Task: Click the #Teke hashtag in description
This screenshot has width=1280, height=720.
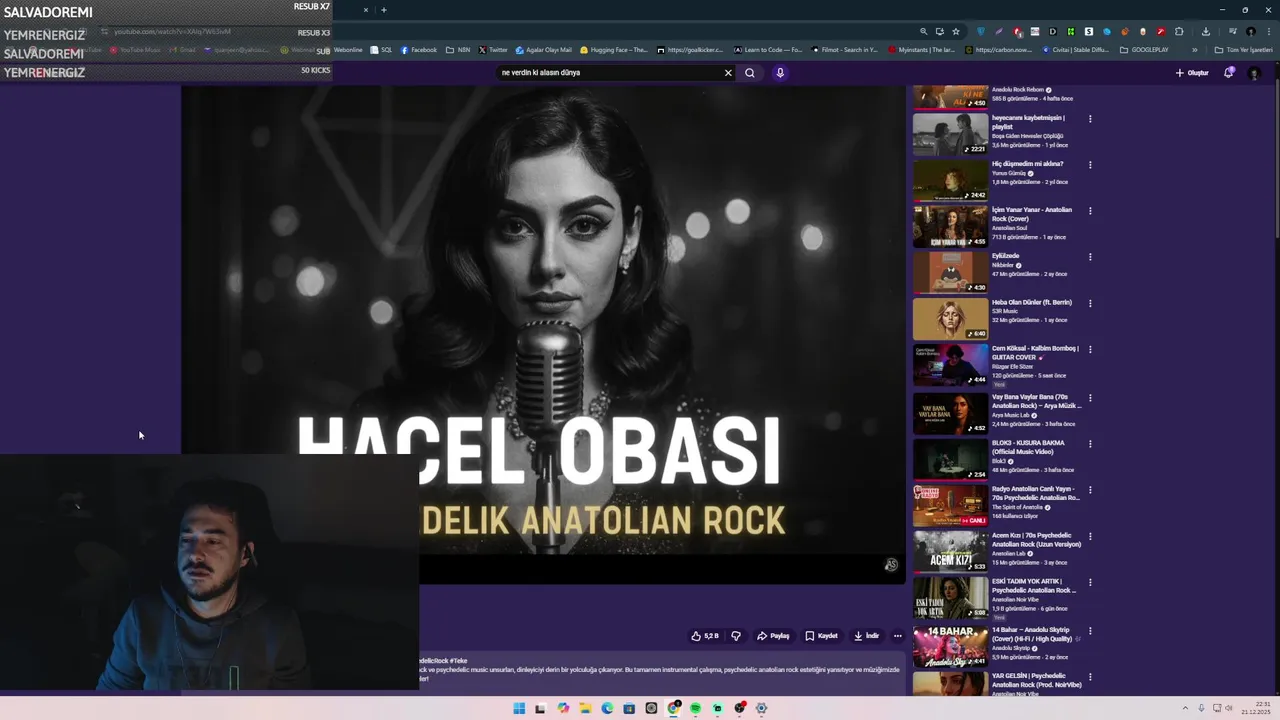Action: (458, 661)
